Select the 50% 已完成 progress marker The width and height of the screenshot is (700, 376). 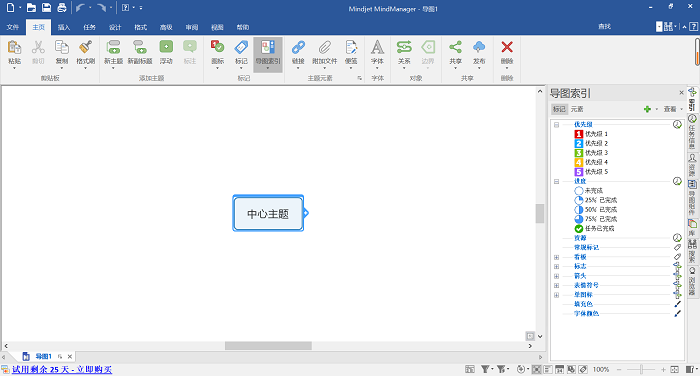click(579, 209)
